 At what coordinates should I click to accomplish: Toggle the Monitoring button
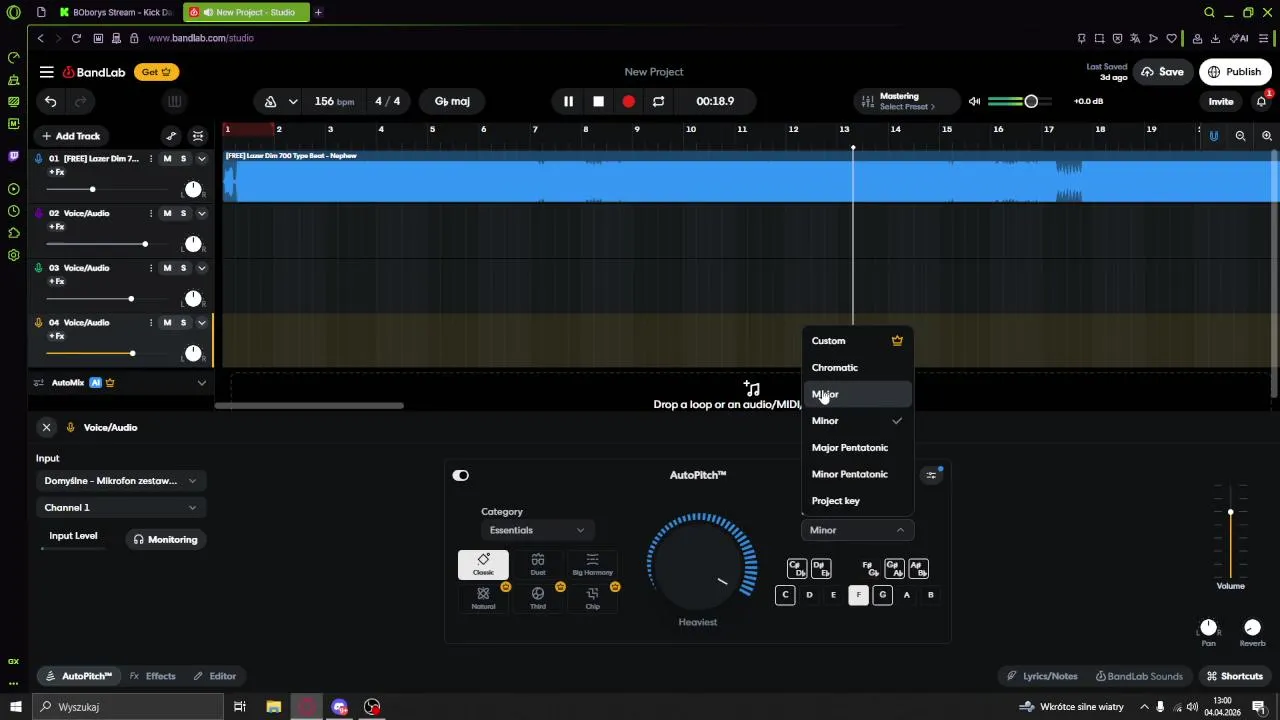pyautogui.click(x=165, y=539)
